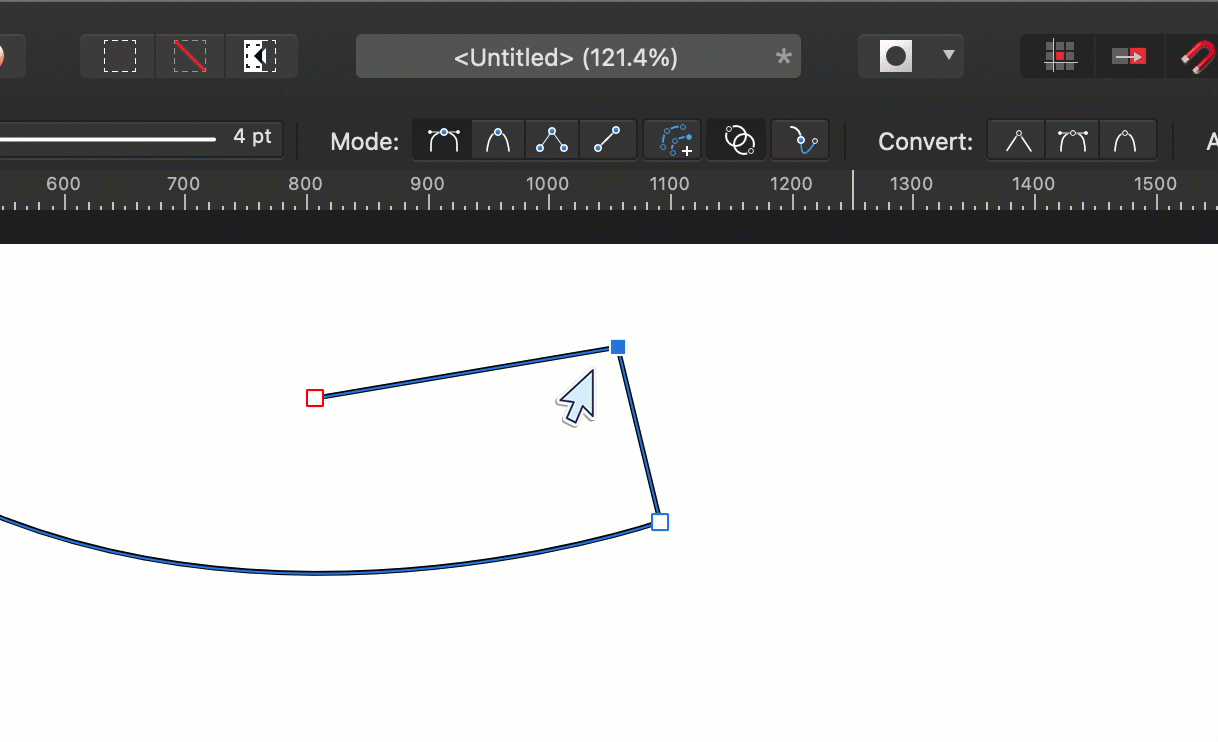This screenshot has width=1218, height=742.
Task: Click the red end node on canvas
Action: point(315,398)
